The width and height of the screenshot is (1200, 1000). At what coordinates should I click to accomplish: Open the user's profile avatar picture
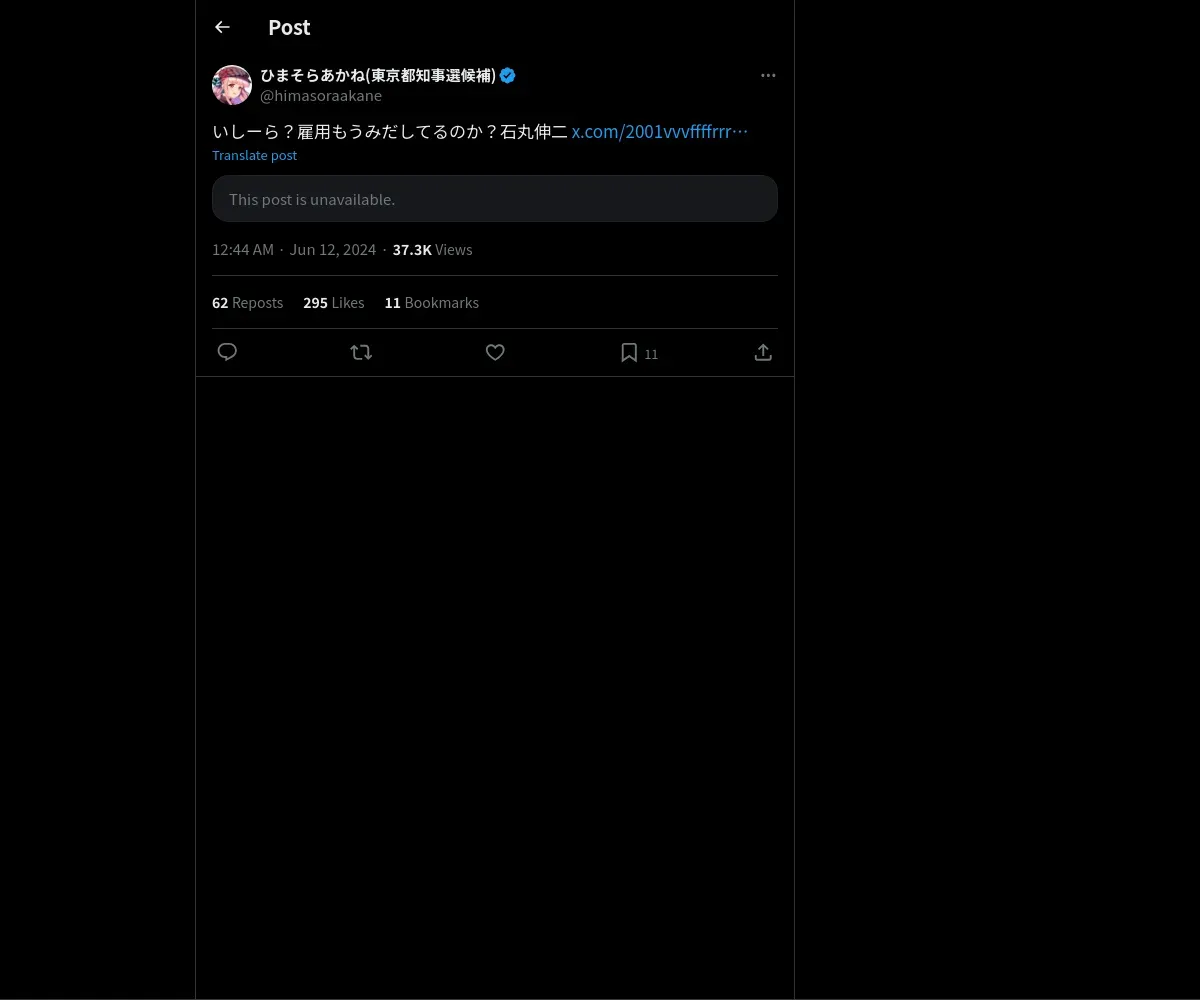pos(232,85)
